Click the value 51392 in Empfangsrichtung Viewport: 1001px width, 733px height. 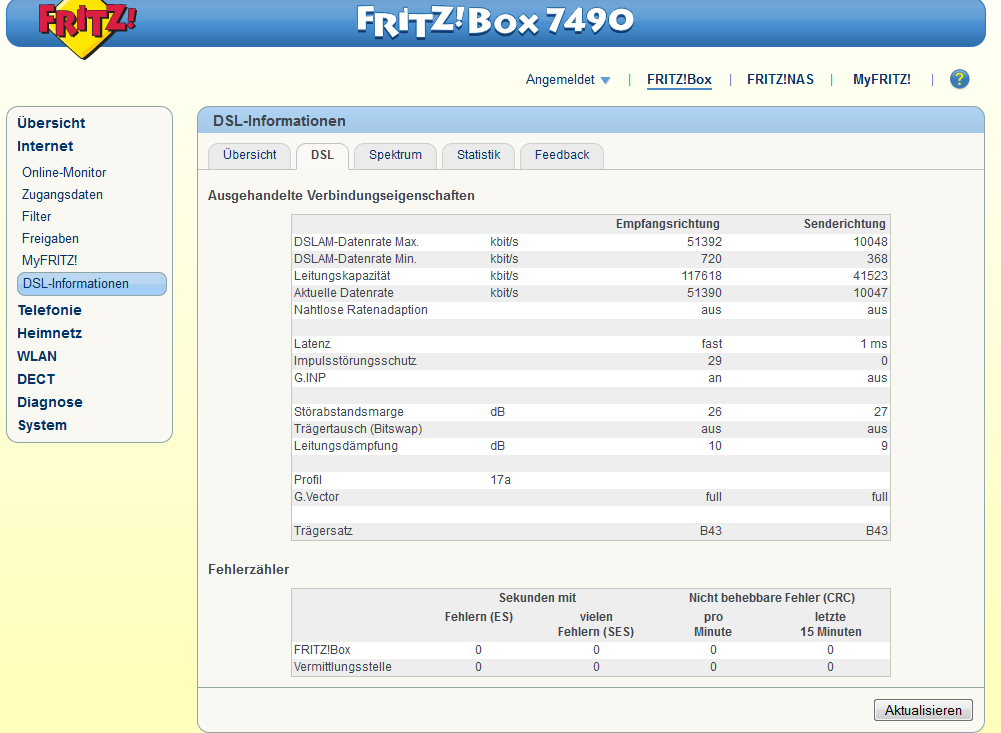pyautogui.click(x=704, y=242)
